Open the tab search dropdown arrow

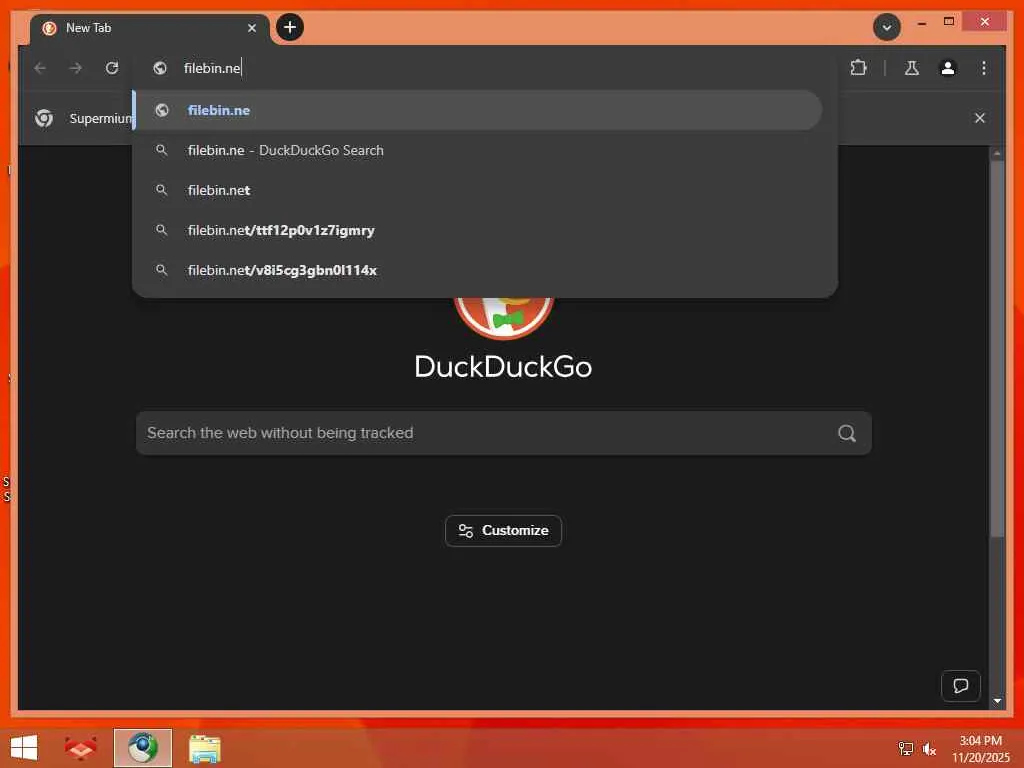[x=887, y=27]
